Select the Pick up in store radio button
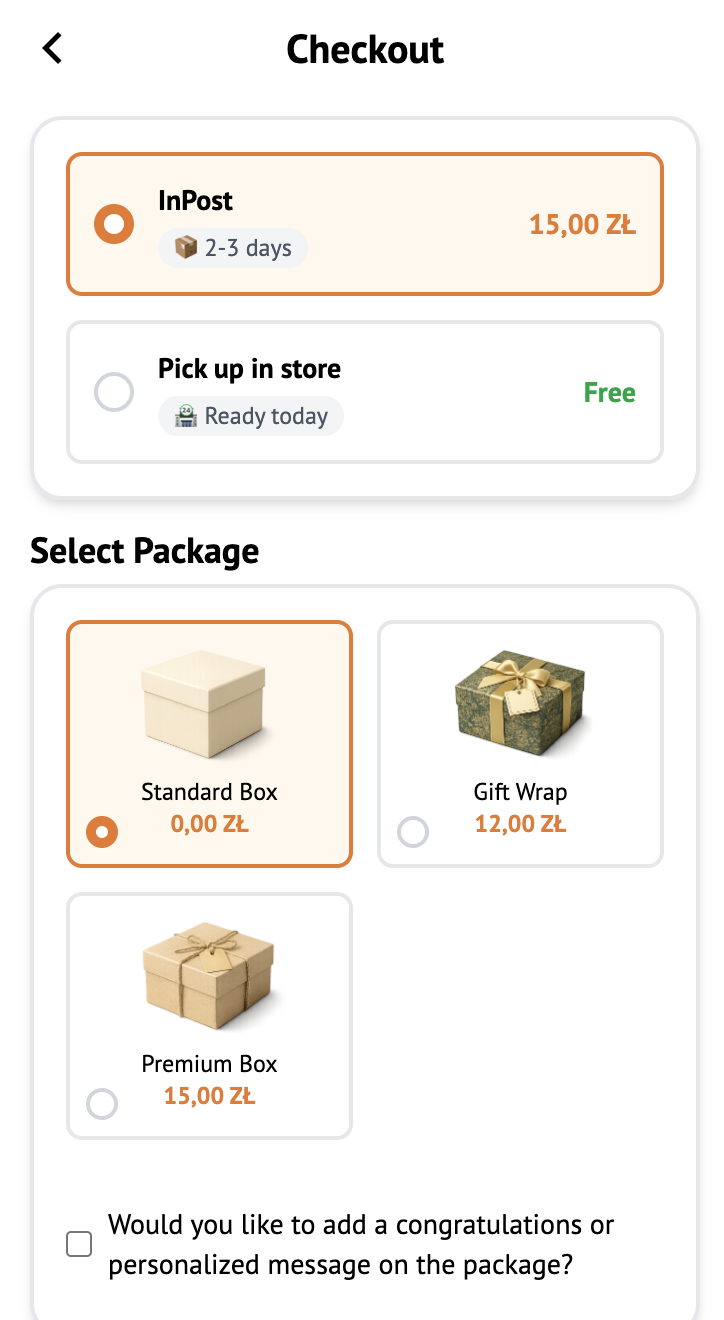 (x=114, y=392)
